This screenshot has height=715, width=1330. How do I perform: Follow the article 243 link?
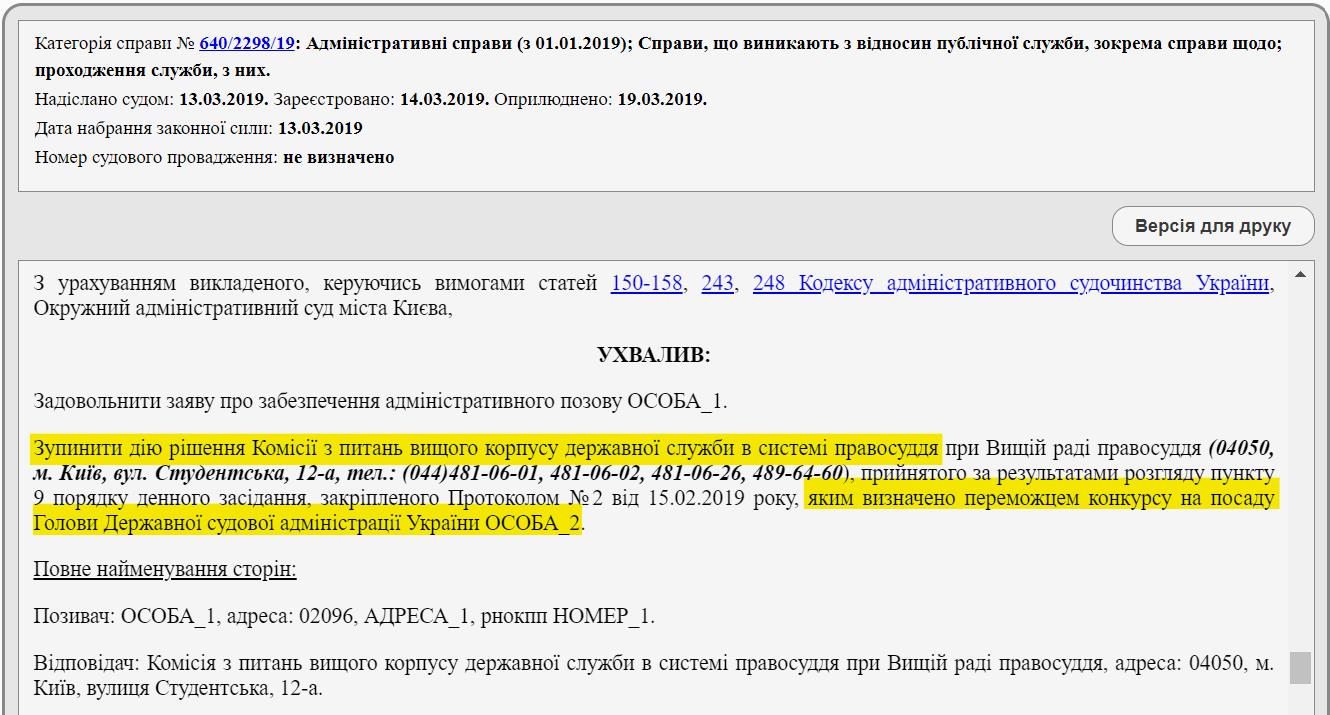point(717,284)
